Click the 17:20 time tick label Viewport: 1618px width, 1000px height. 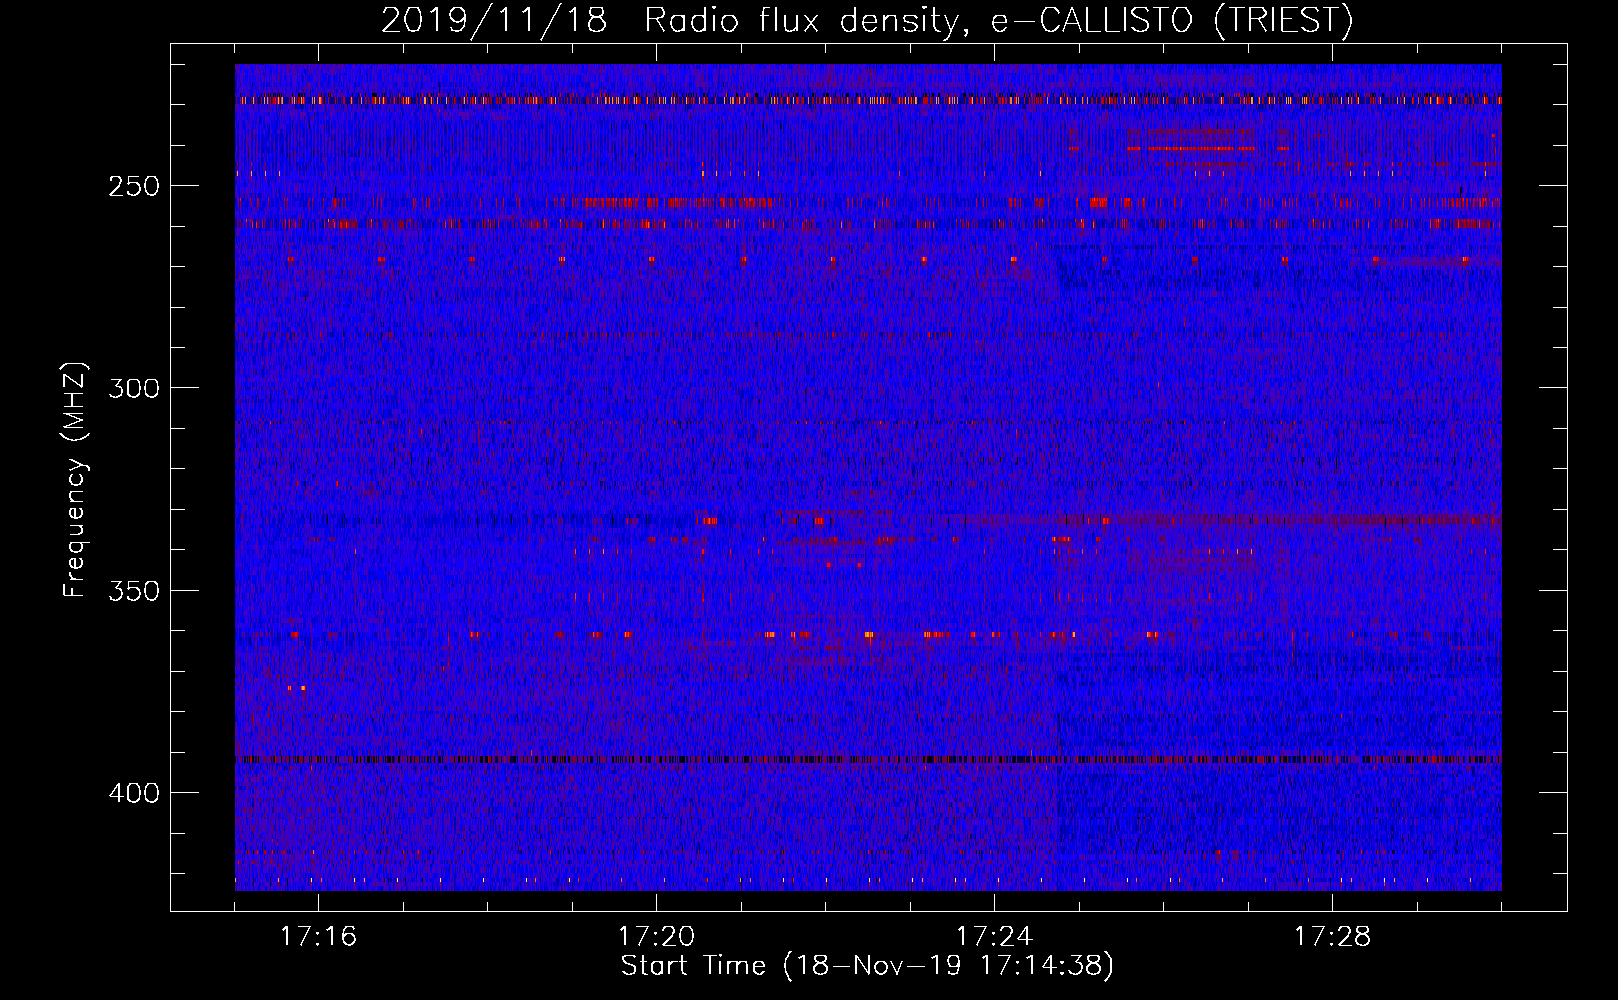point(656,936)
